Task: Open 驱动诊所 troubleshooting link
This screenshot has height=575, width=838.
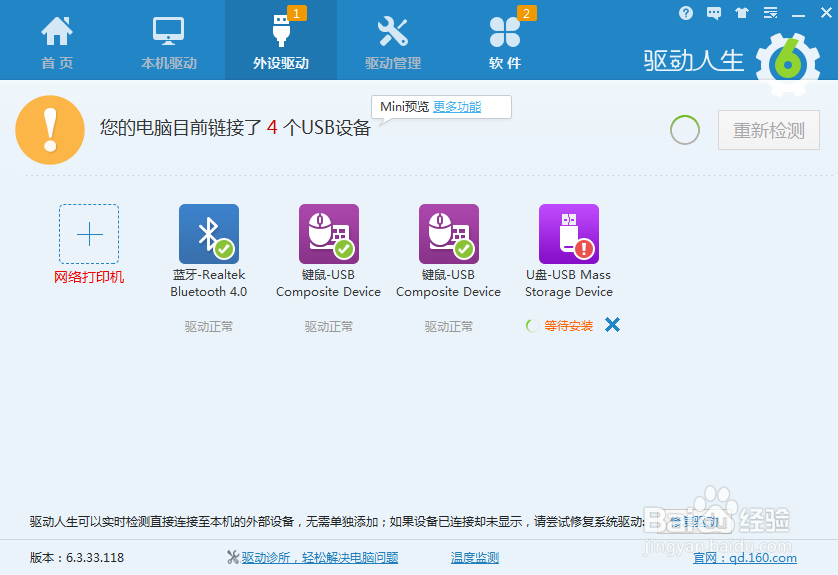Action: pyautogui.click(x=320, y=558)
